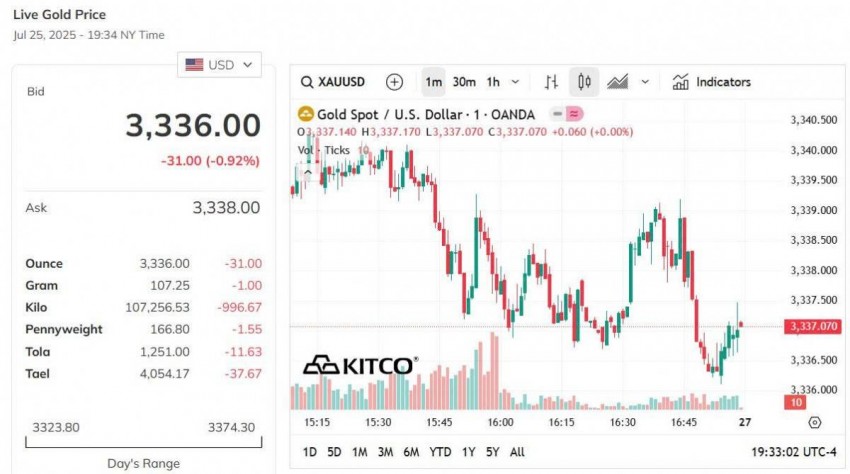Expand the time interval dropdown chevron
The image size is (850, 474).
pos(516,82)
